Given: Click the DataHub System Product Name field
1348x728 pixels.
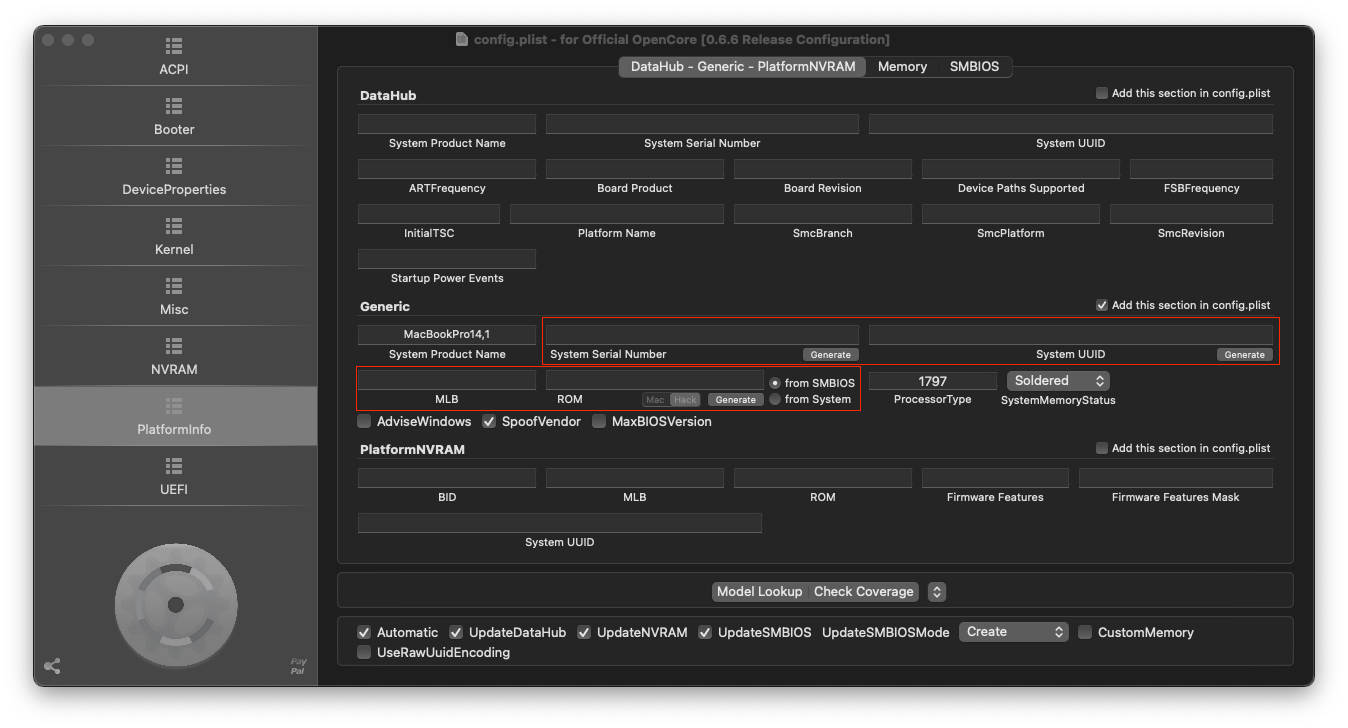Looking at the screenshot, I should coord(447,124).
